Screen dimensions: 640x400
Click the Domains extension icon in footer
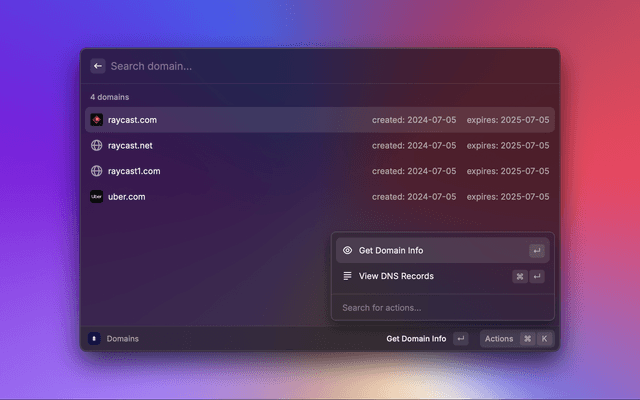click(94, 339)
